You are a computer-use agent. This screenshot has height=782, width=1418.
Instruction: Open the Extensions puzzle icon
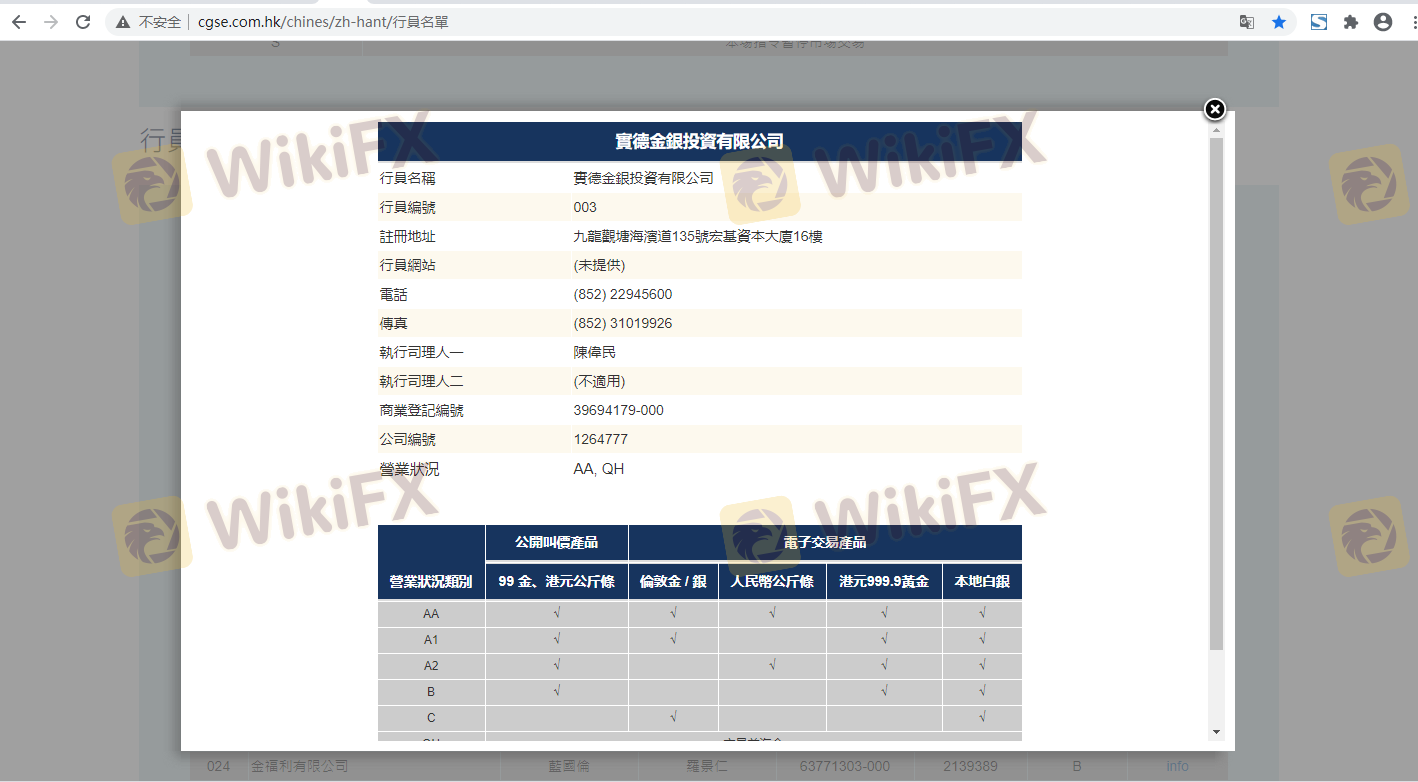(x=1351, y=22)
